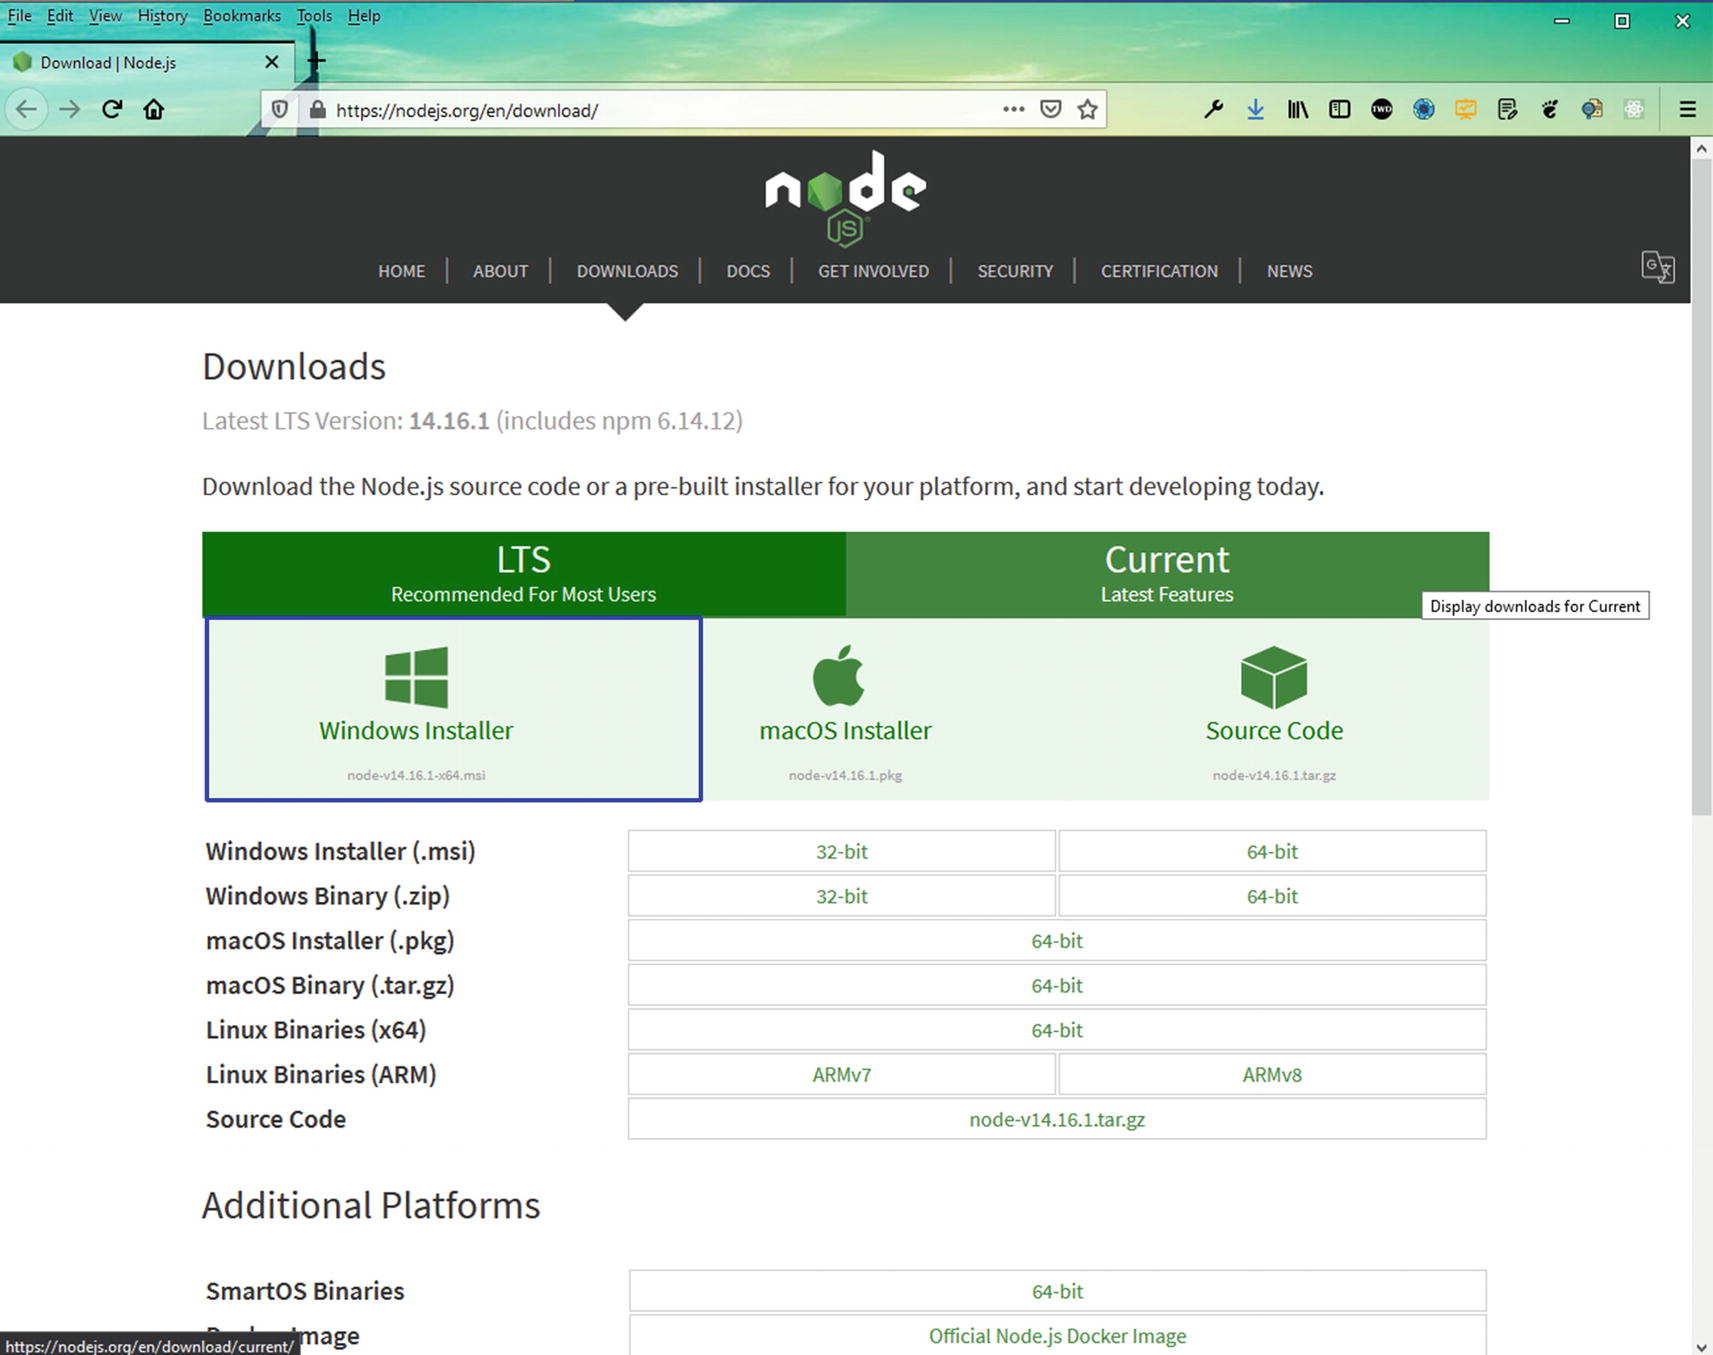Click the GNOME footprint extension icon
Image resolution: width=1713 pixels, height=1355 pixels.
(x=1549, y=110)
